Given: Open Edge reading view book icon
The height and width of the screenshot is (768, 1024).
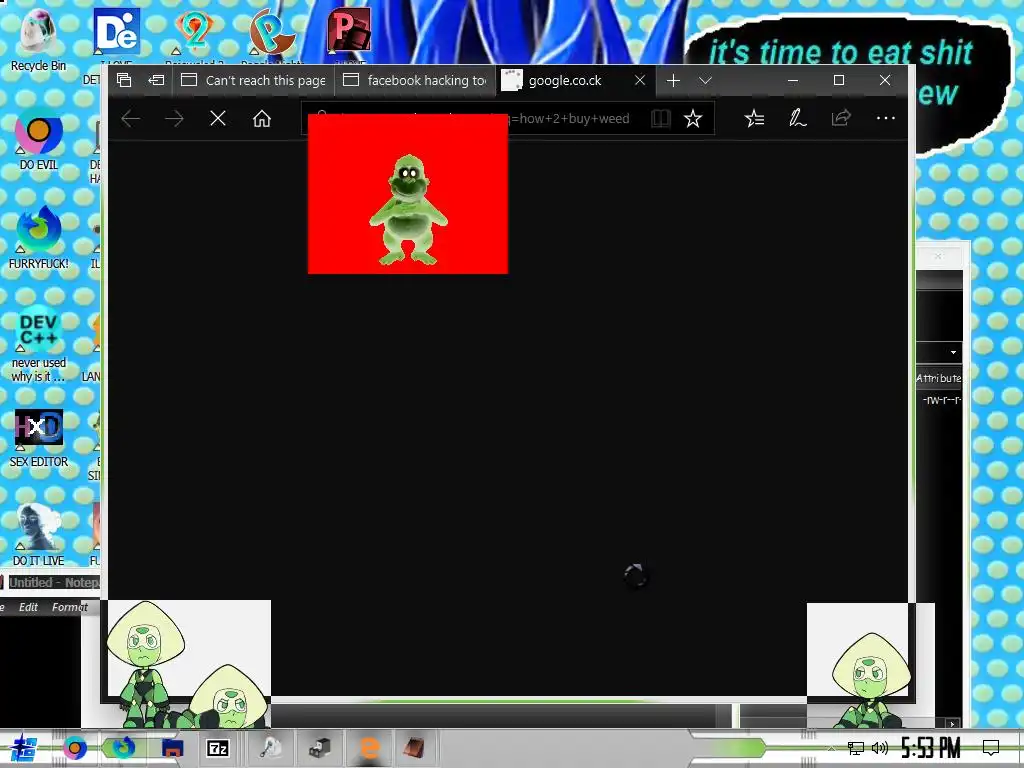Looking at the screenshot, I should pyautogui.click(x=660, y=118).
